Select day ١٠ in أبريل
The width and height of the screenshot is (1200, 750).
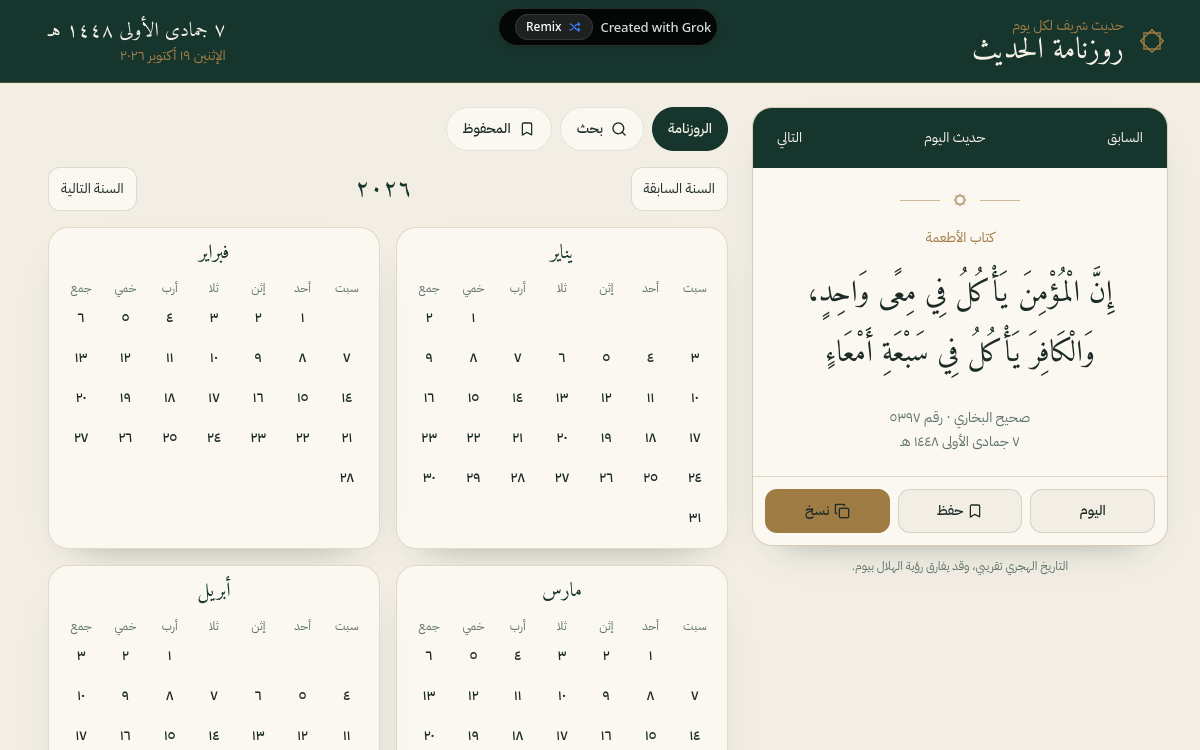click(x=81, y=696)
